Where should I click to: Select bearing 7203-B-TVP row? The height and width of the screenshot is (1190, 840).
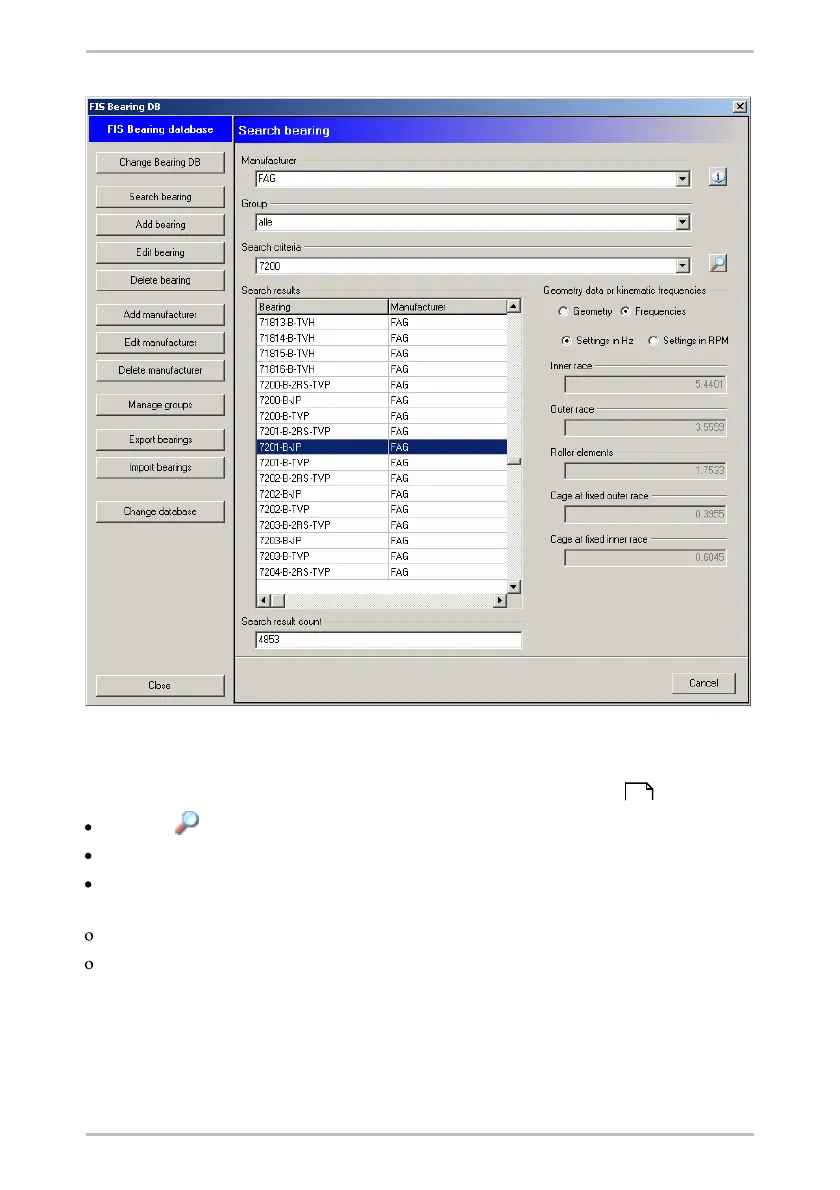click(382, 556)
